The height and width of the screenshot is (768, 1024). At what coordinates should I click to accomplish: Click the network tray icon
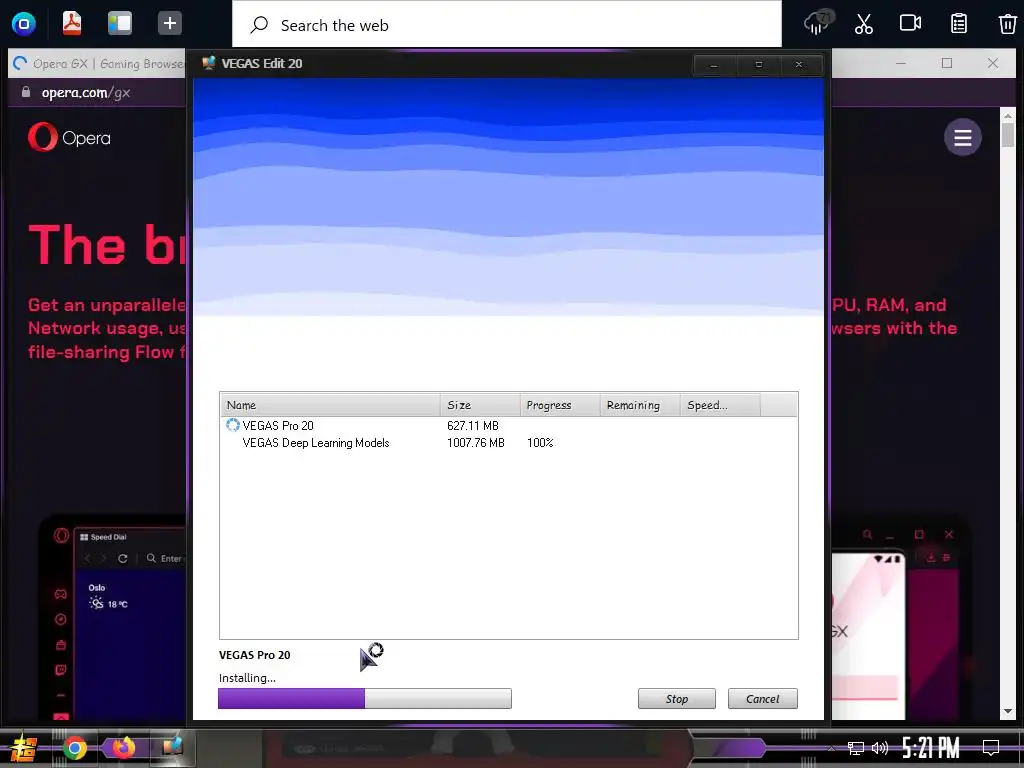(856, 748)
